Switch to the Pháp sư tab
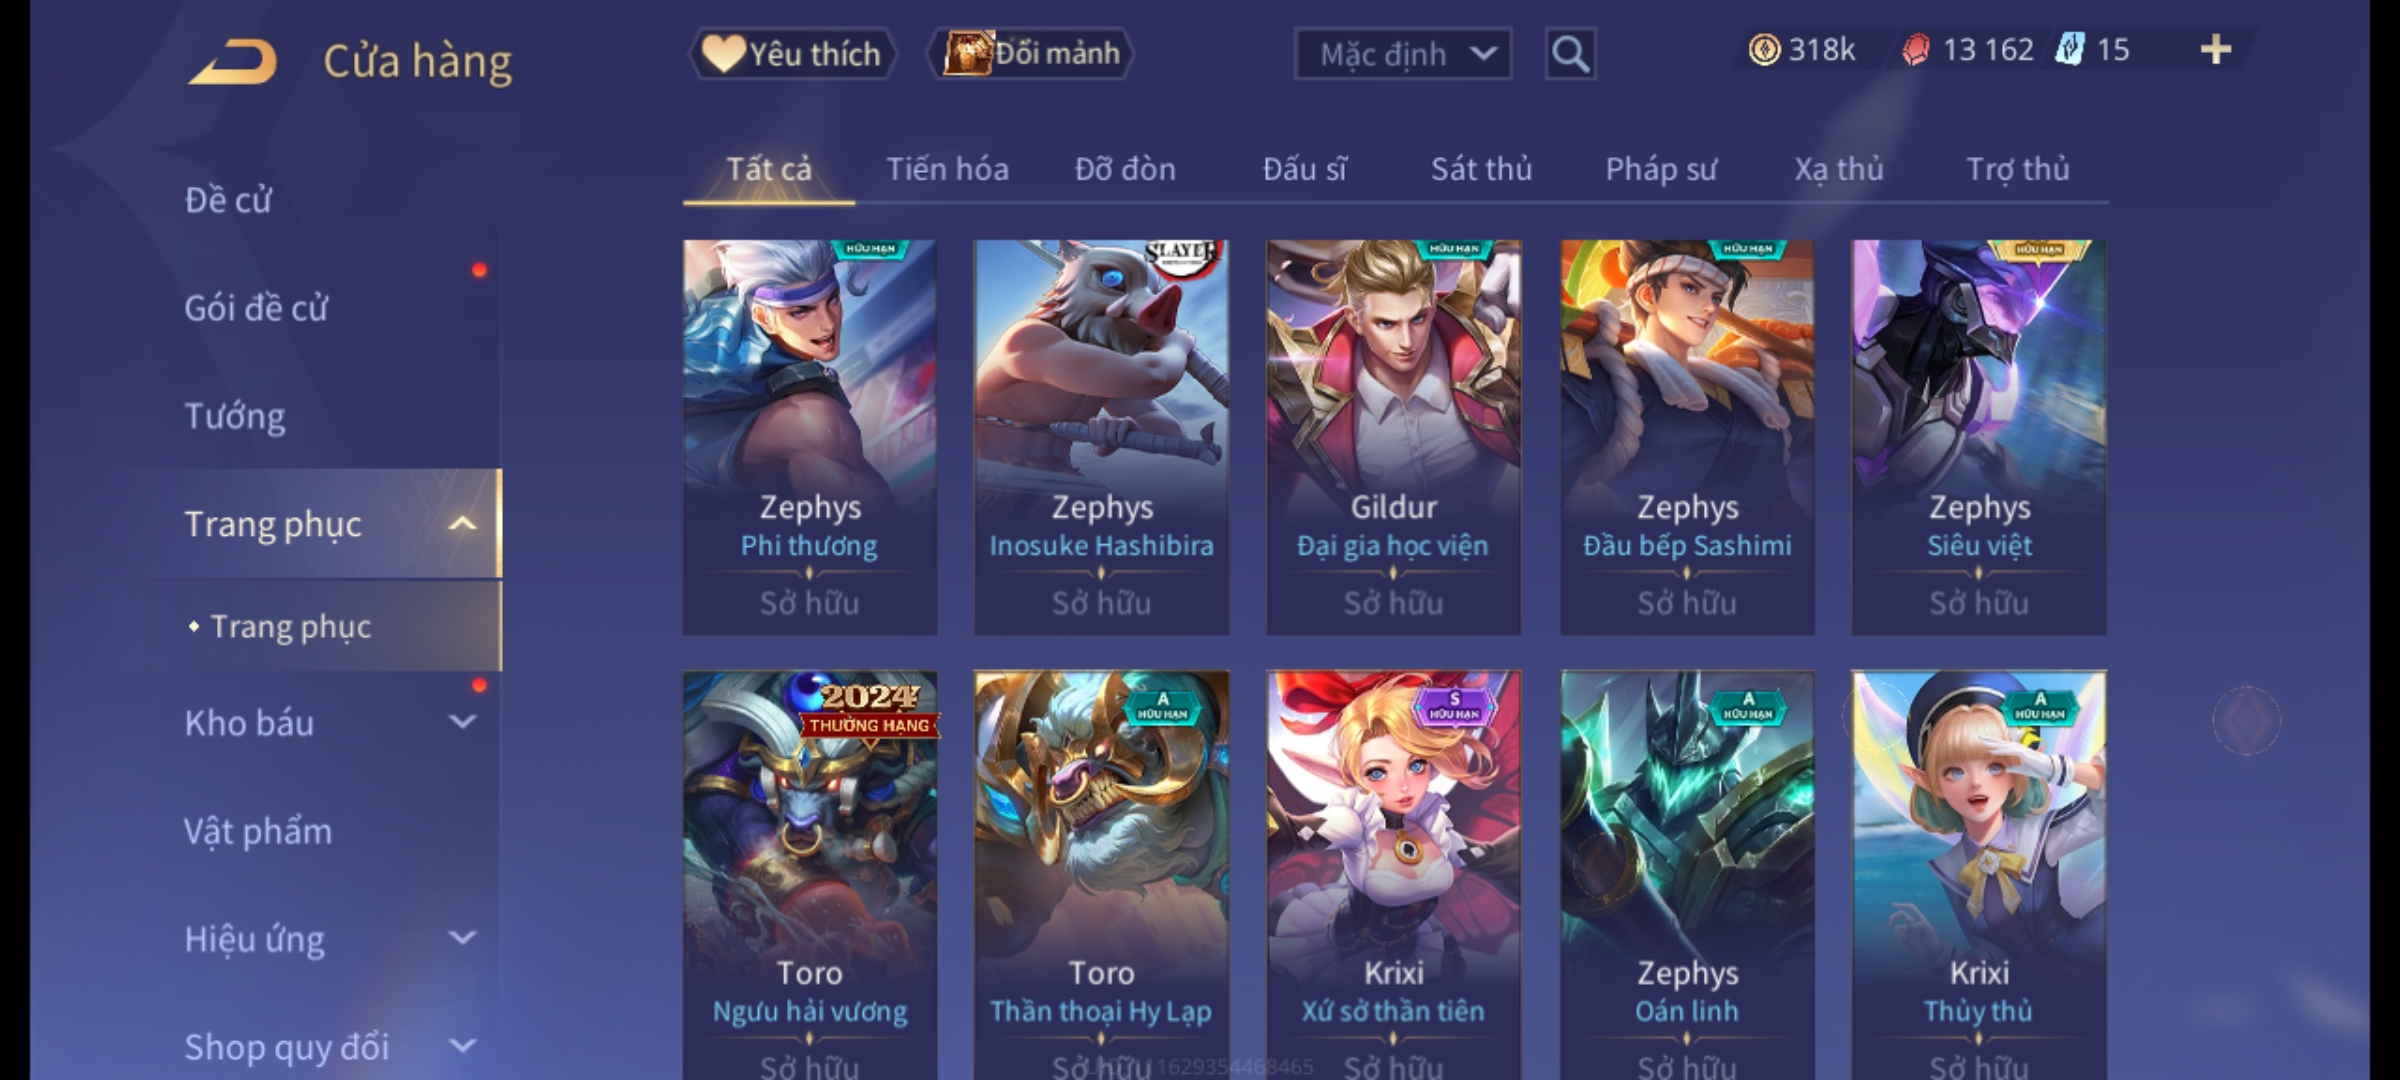This screenshot has height=1080, width=2400. pos(1661,169)
